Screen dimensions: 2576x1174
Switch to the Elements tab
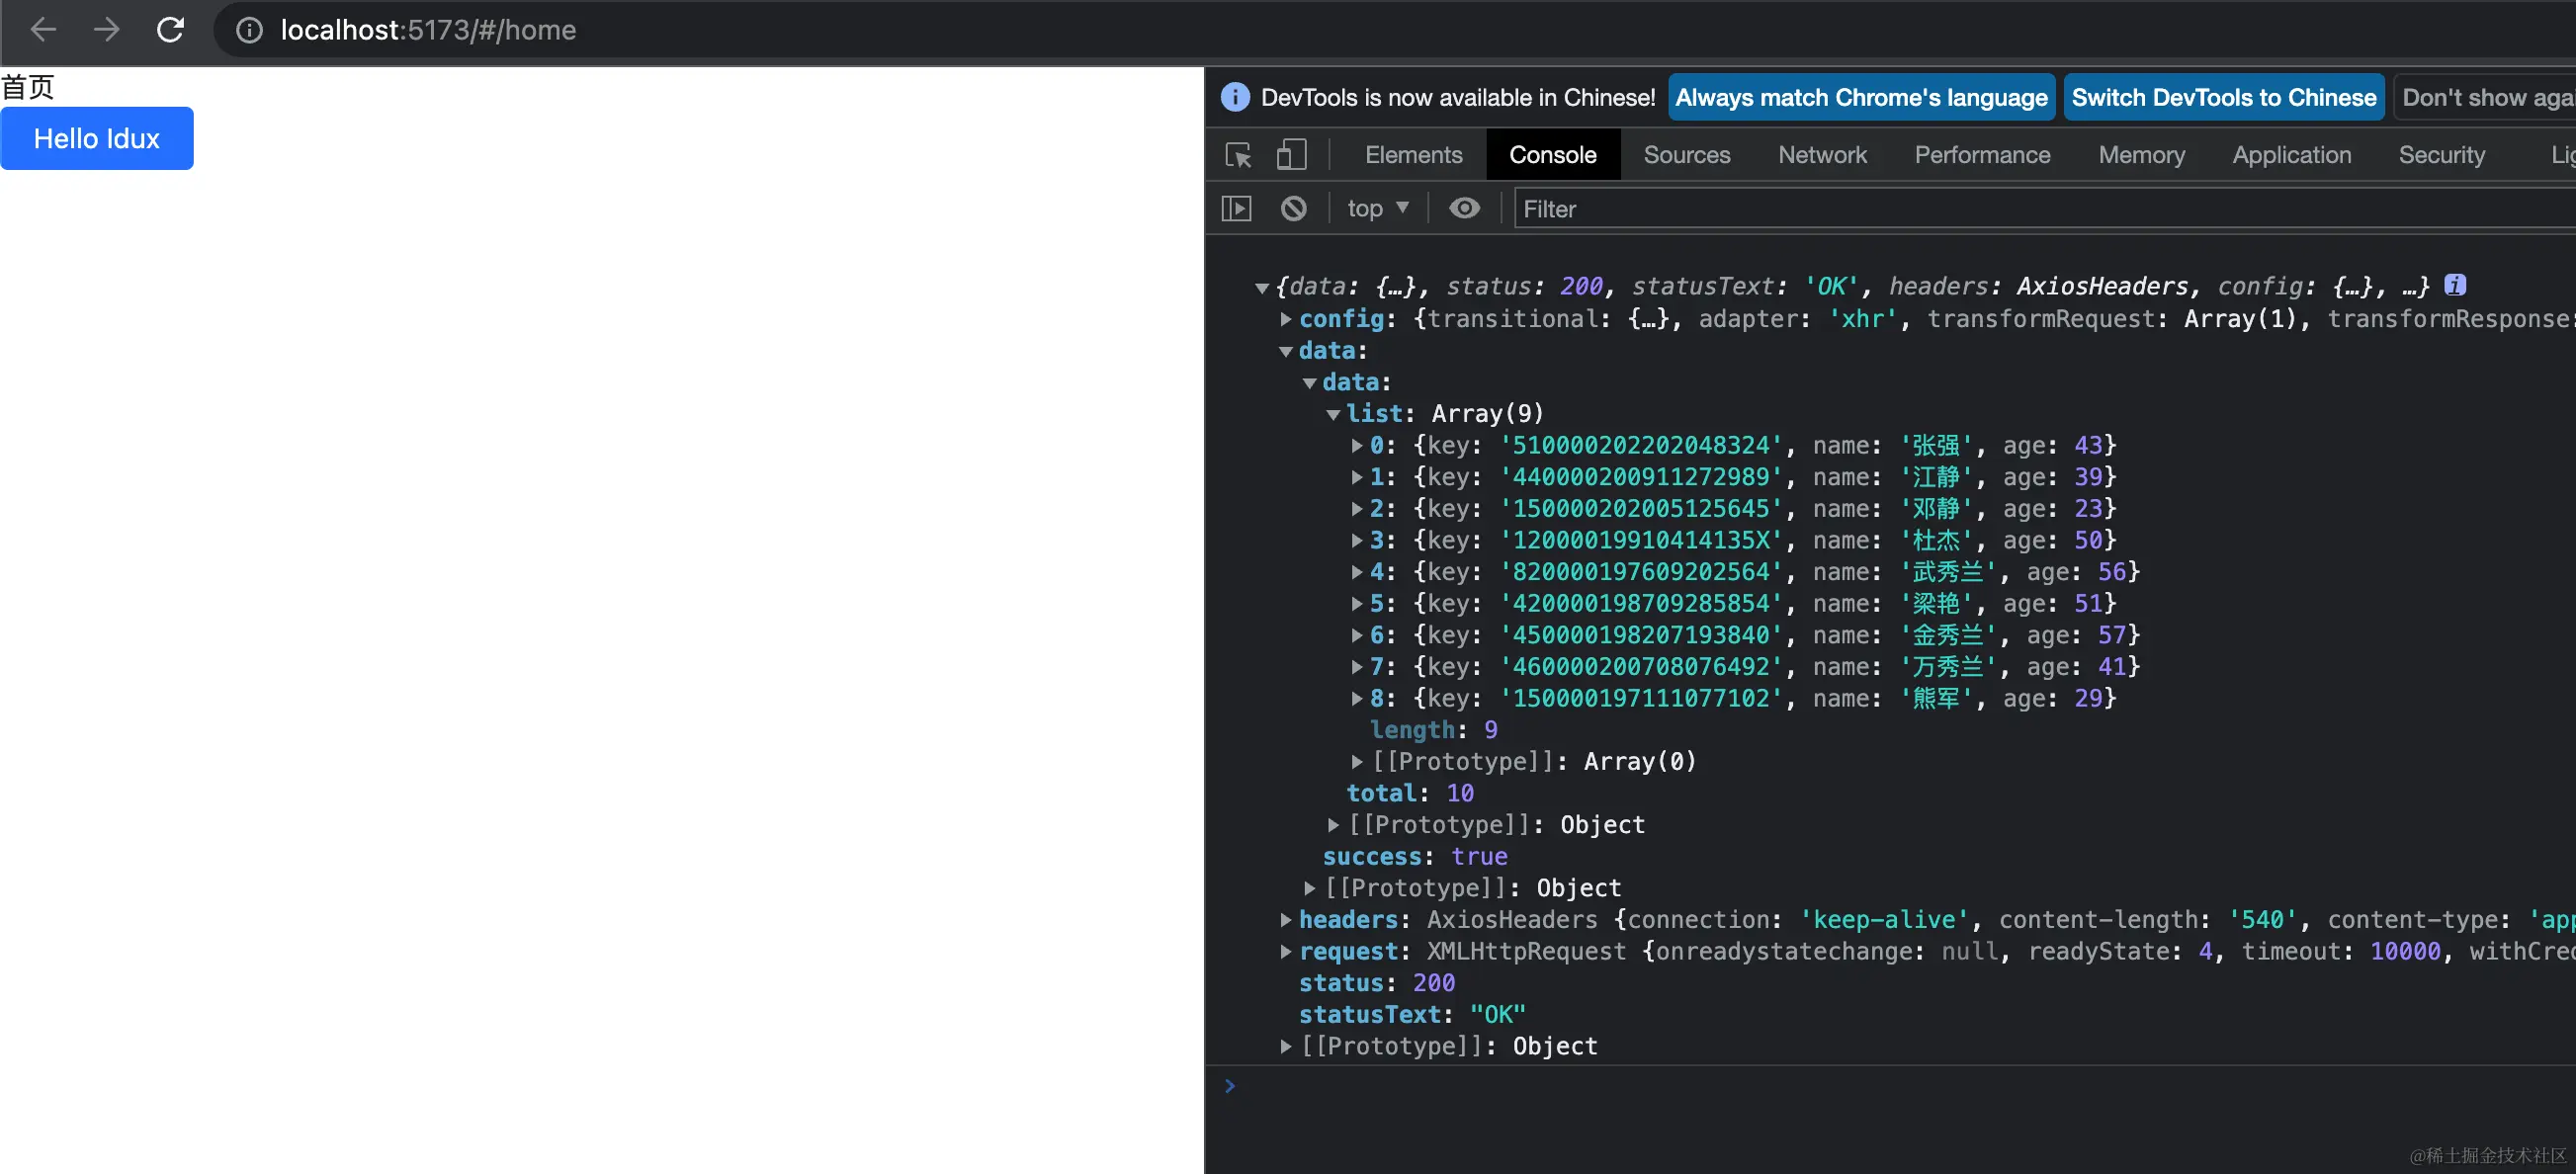point(1413,155)
